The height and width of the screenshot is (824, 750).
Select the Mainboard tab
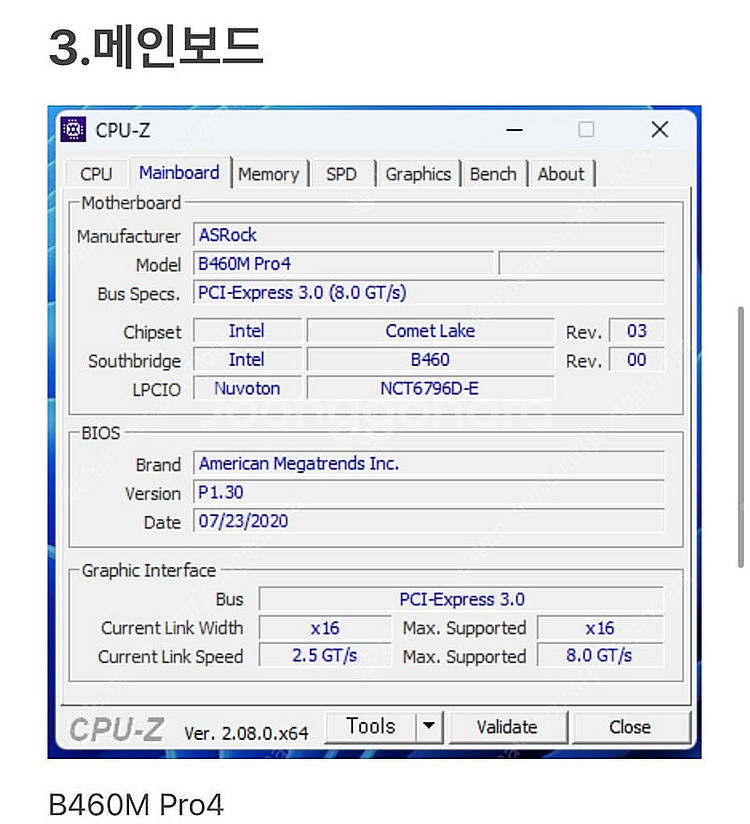(x=179, y=172)
